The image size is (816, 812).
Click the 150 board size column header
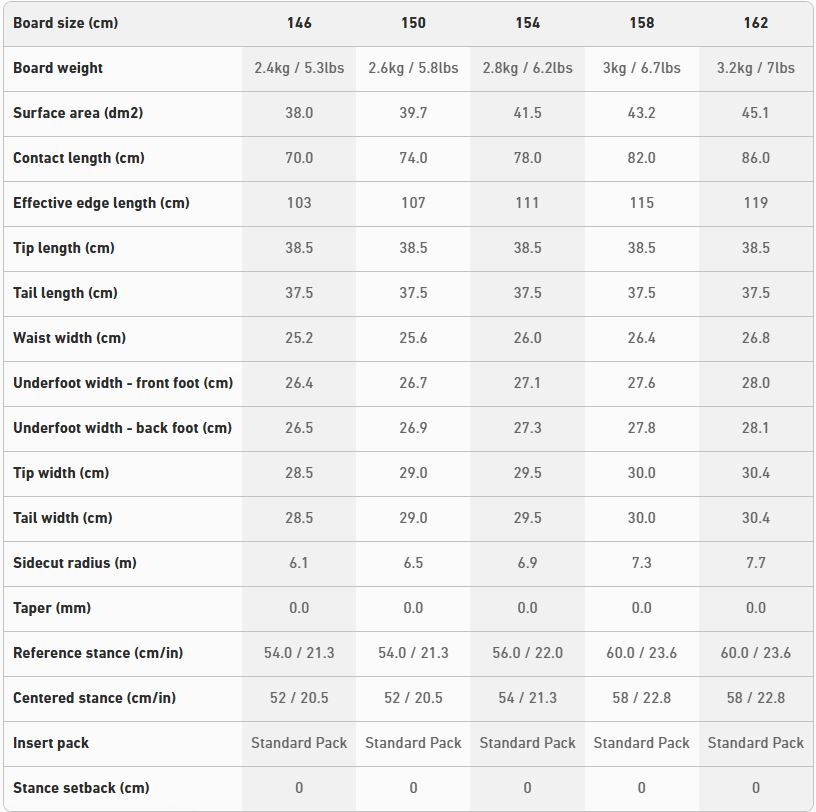pyautogui.click(x=413, y=23)
